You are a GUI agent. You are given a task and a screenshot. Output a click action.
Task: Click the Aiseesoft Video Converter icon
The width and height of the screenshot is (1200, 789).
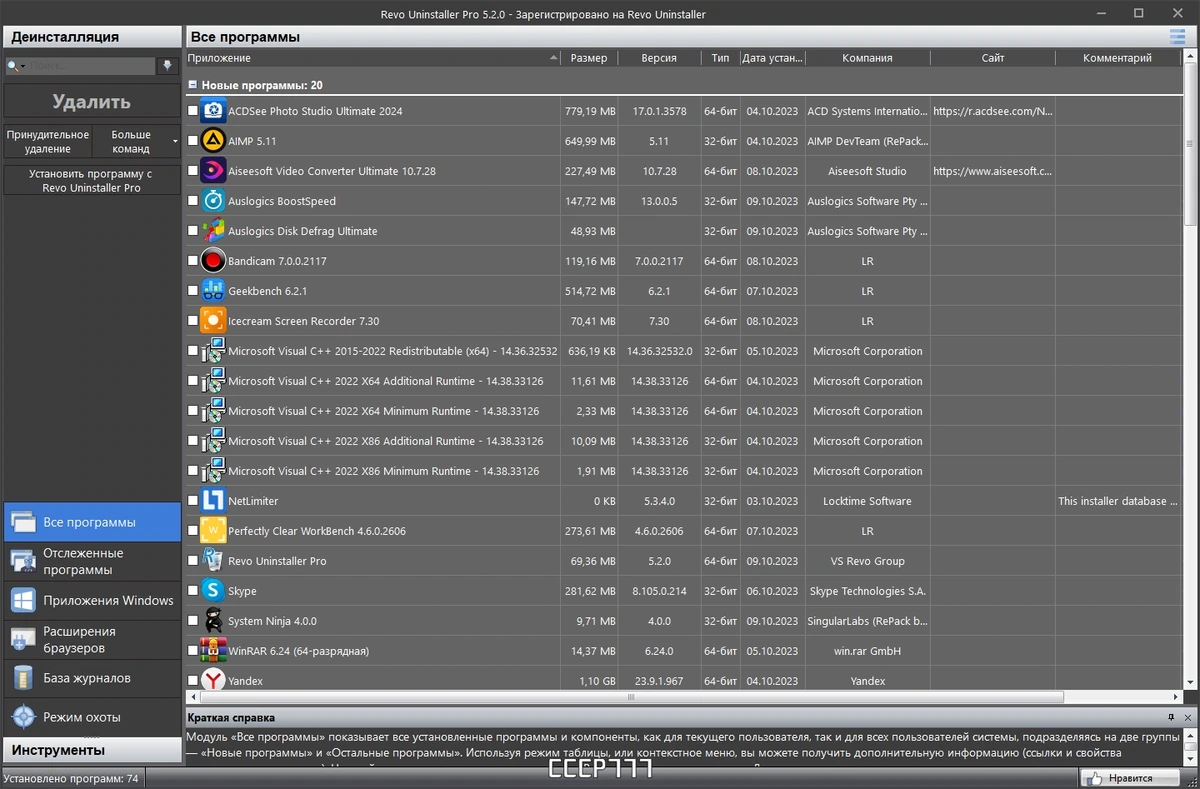click(213, 171)
